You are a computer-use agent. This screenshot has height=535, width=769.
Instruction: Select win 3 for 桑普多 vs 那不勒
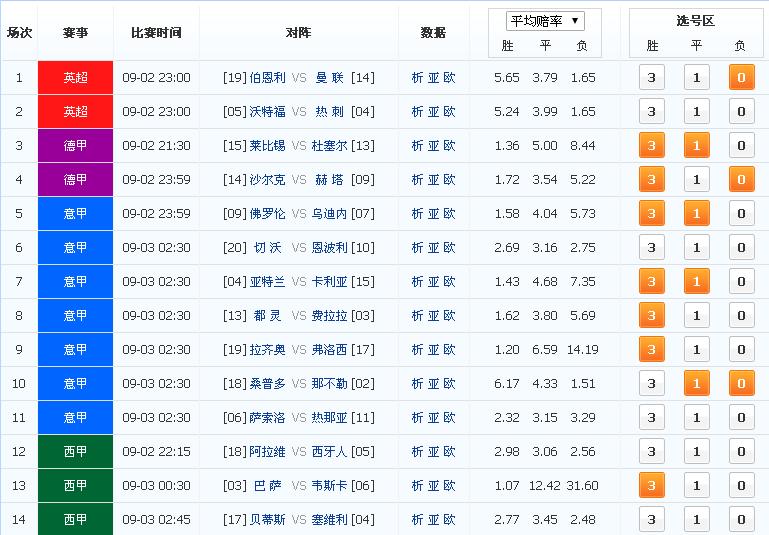point(651,383)
